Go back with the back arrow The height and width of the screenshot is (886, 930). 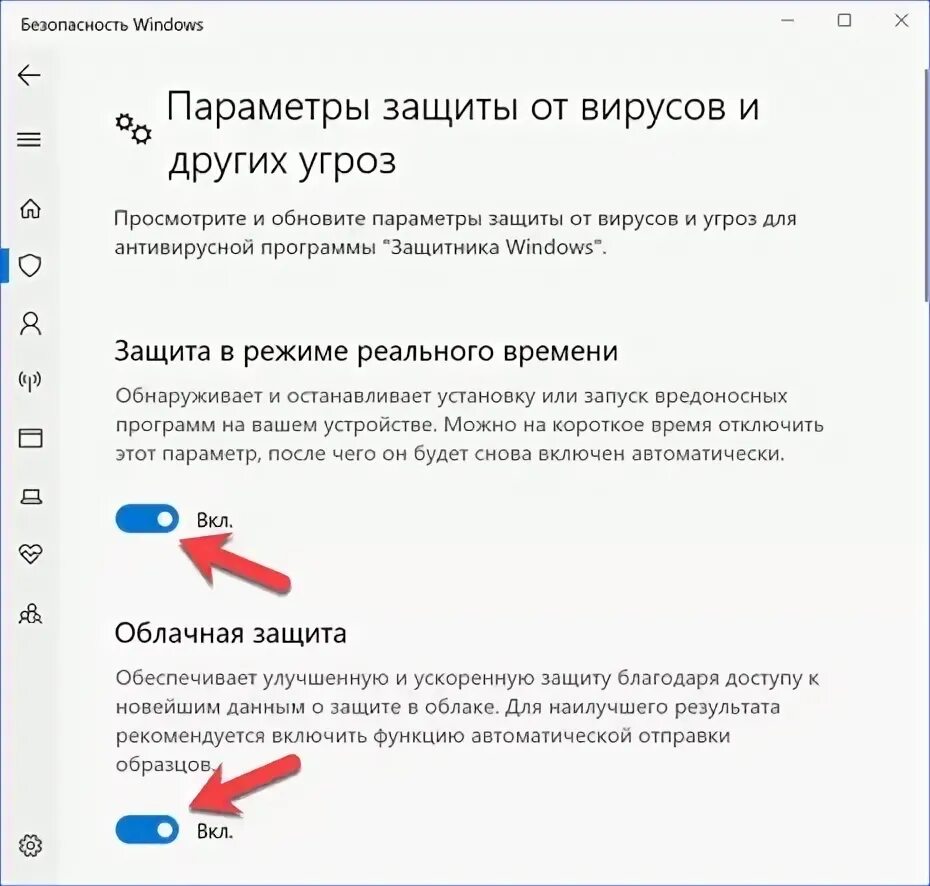pos(29,75)
